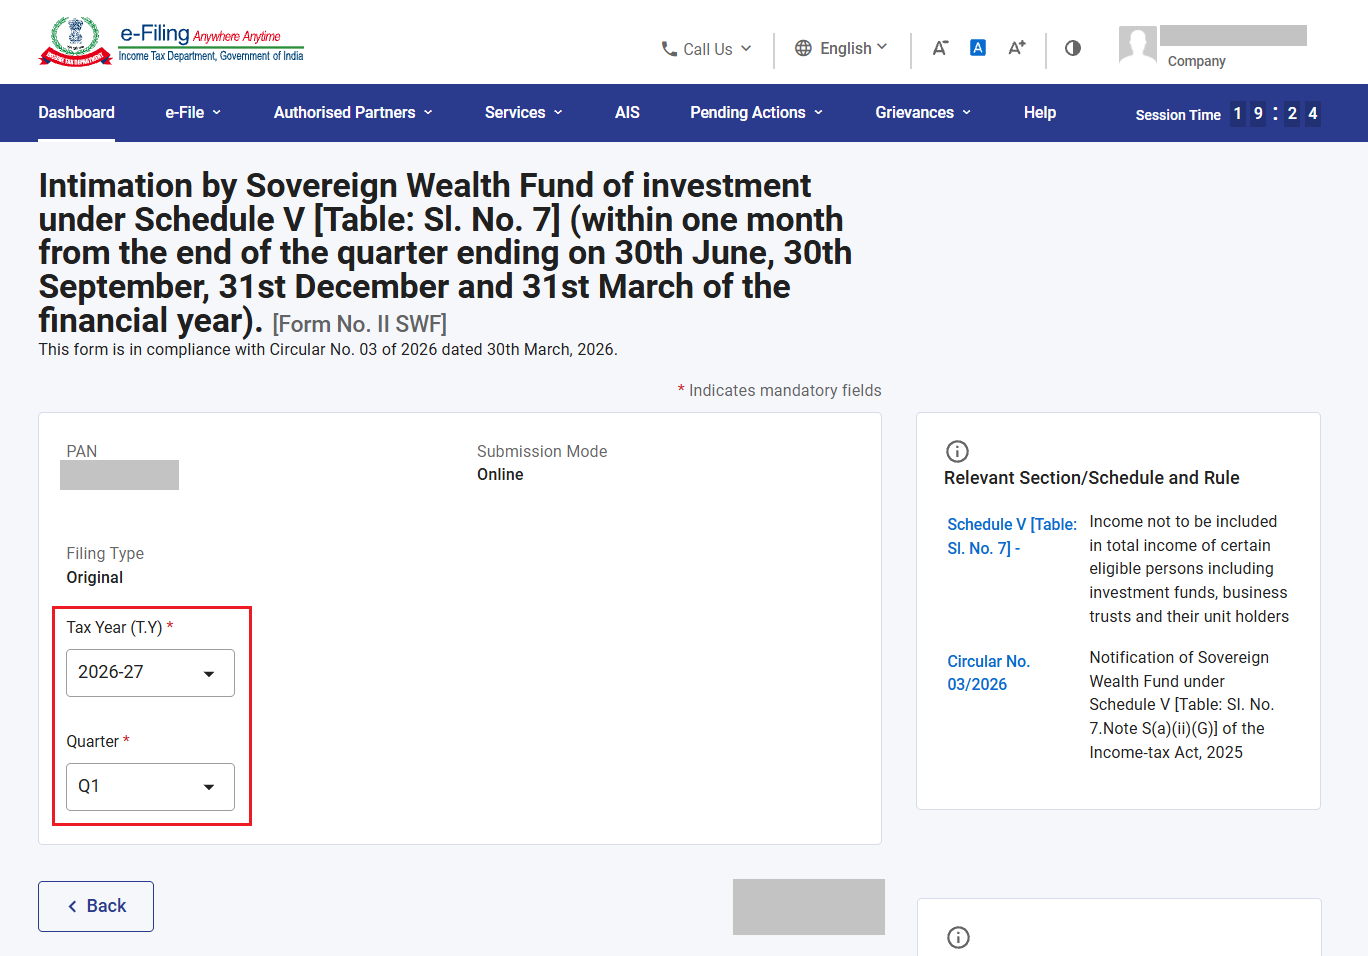Click the e-Filing Income Tax Department logo

(x=171, y=42)
